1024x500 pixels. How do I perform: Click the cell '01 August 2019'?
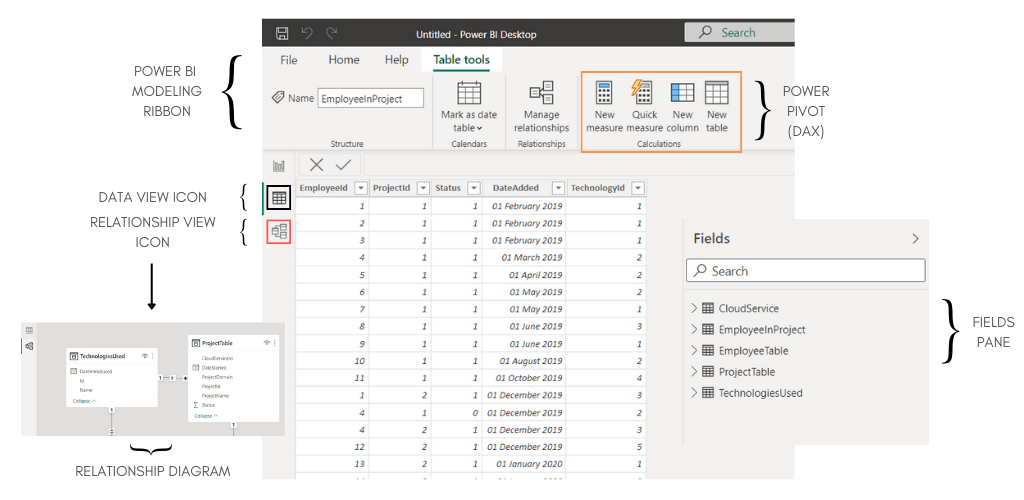click(524, 361)
